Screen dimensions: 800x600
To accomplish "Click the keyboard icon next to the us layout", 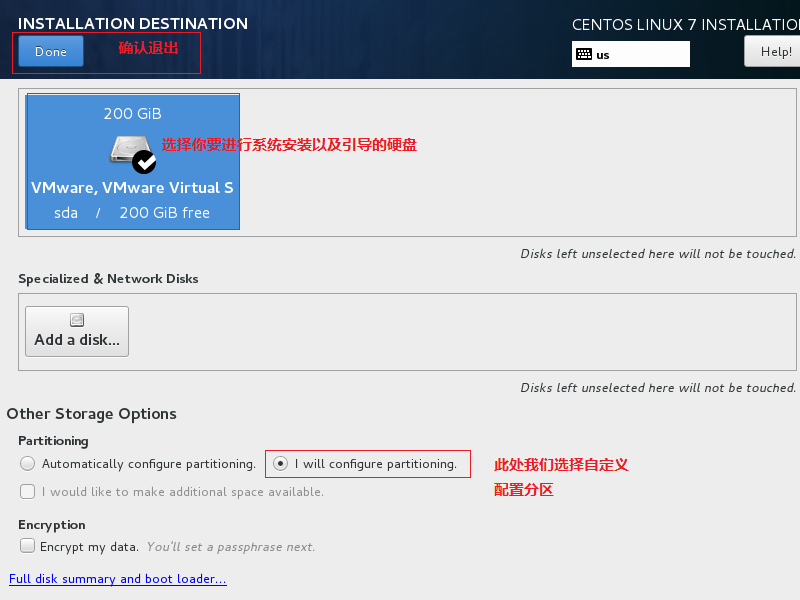I will point(585,54).
